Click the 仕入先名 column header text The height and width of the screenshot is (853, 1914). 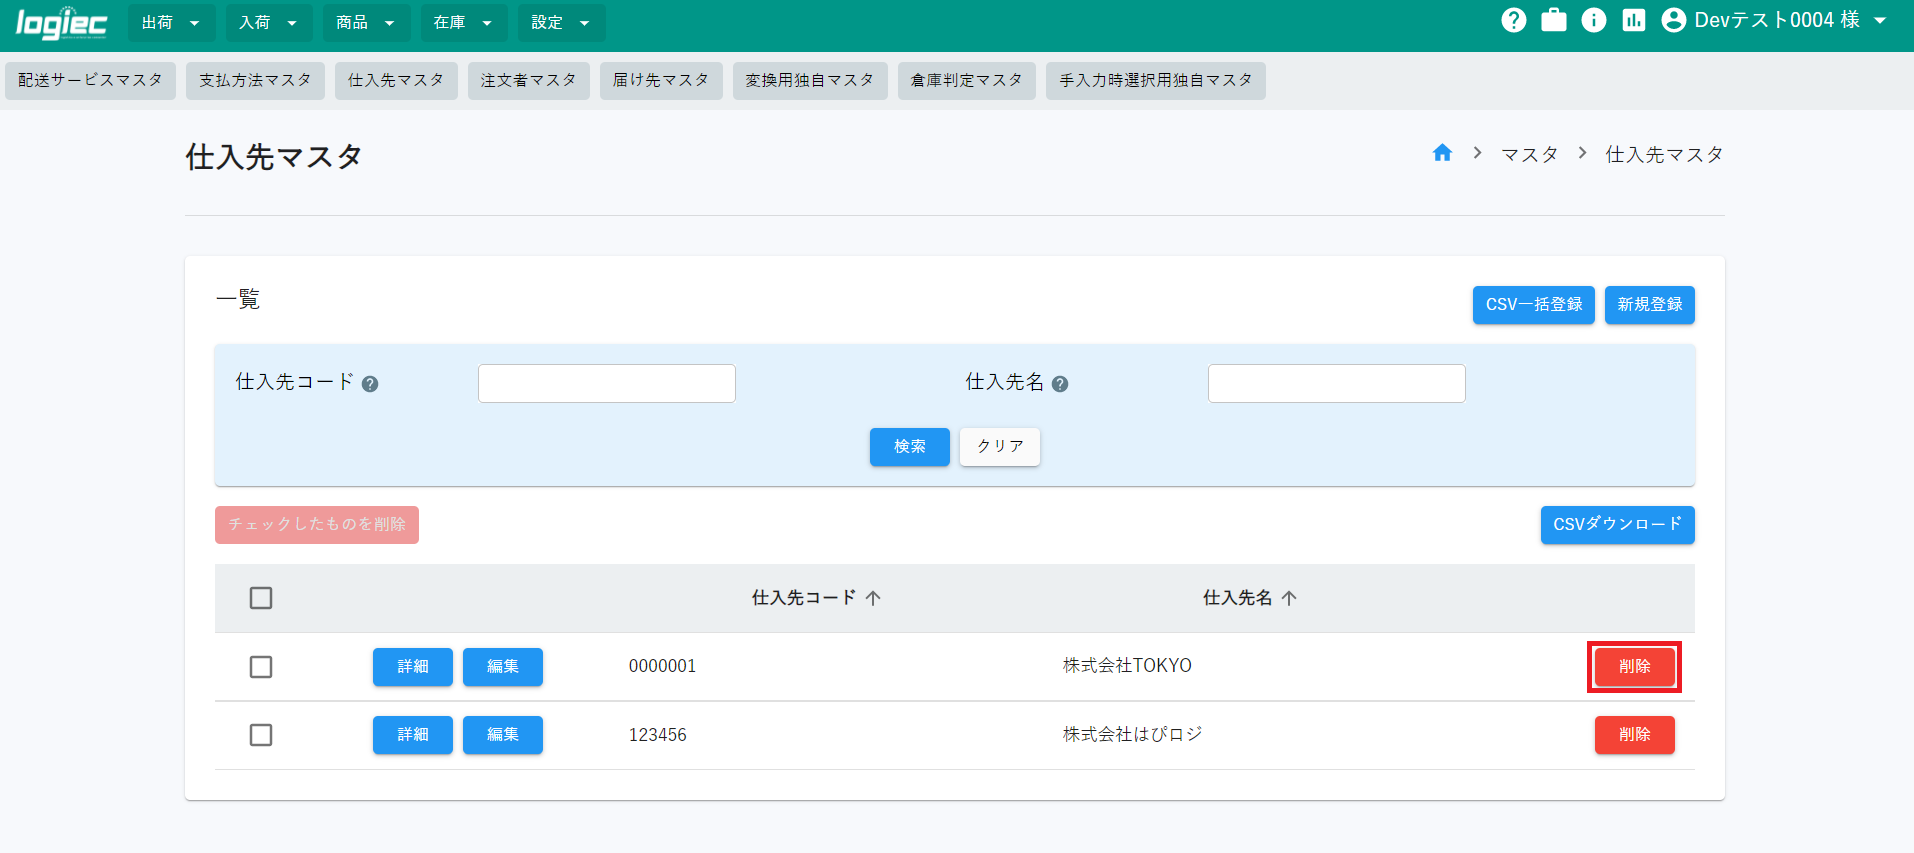click(1238, 598)
